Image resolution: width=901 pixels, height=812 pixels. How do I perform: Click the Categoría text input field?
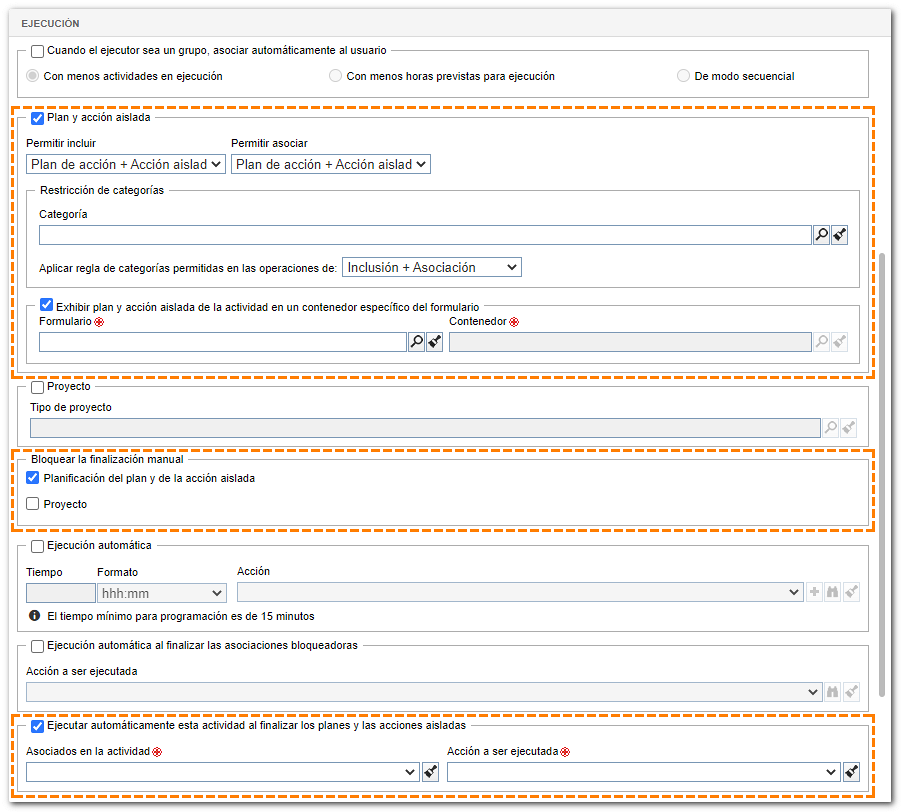(x=425, y=235)
